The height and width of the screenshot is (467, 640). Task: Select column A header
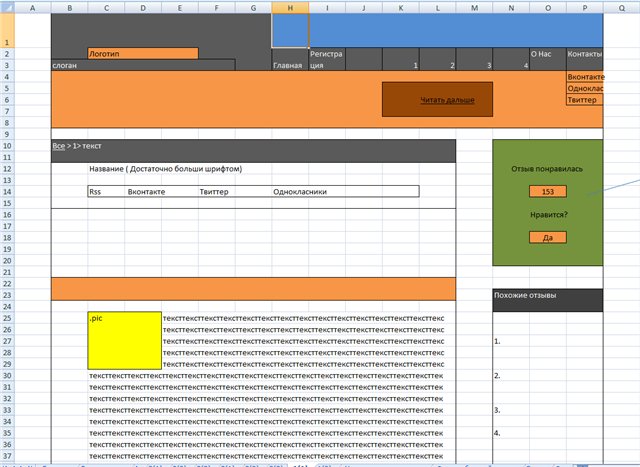click(33, 8)
